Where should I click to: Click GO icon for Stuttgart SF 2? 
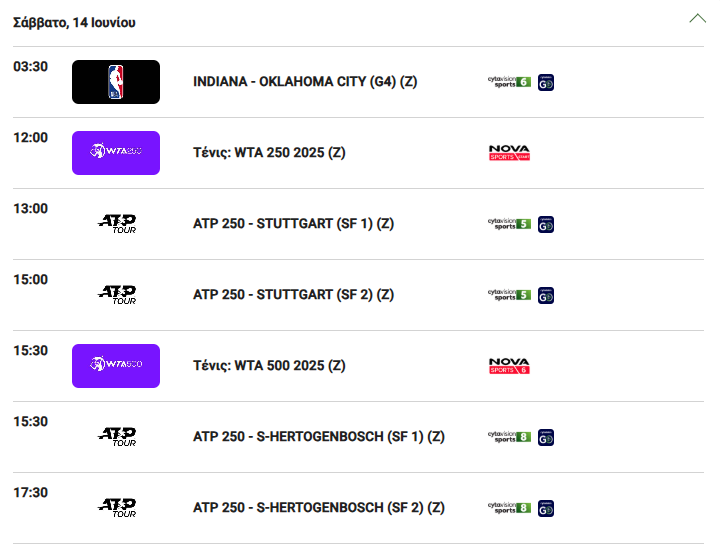[546, 296]
